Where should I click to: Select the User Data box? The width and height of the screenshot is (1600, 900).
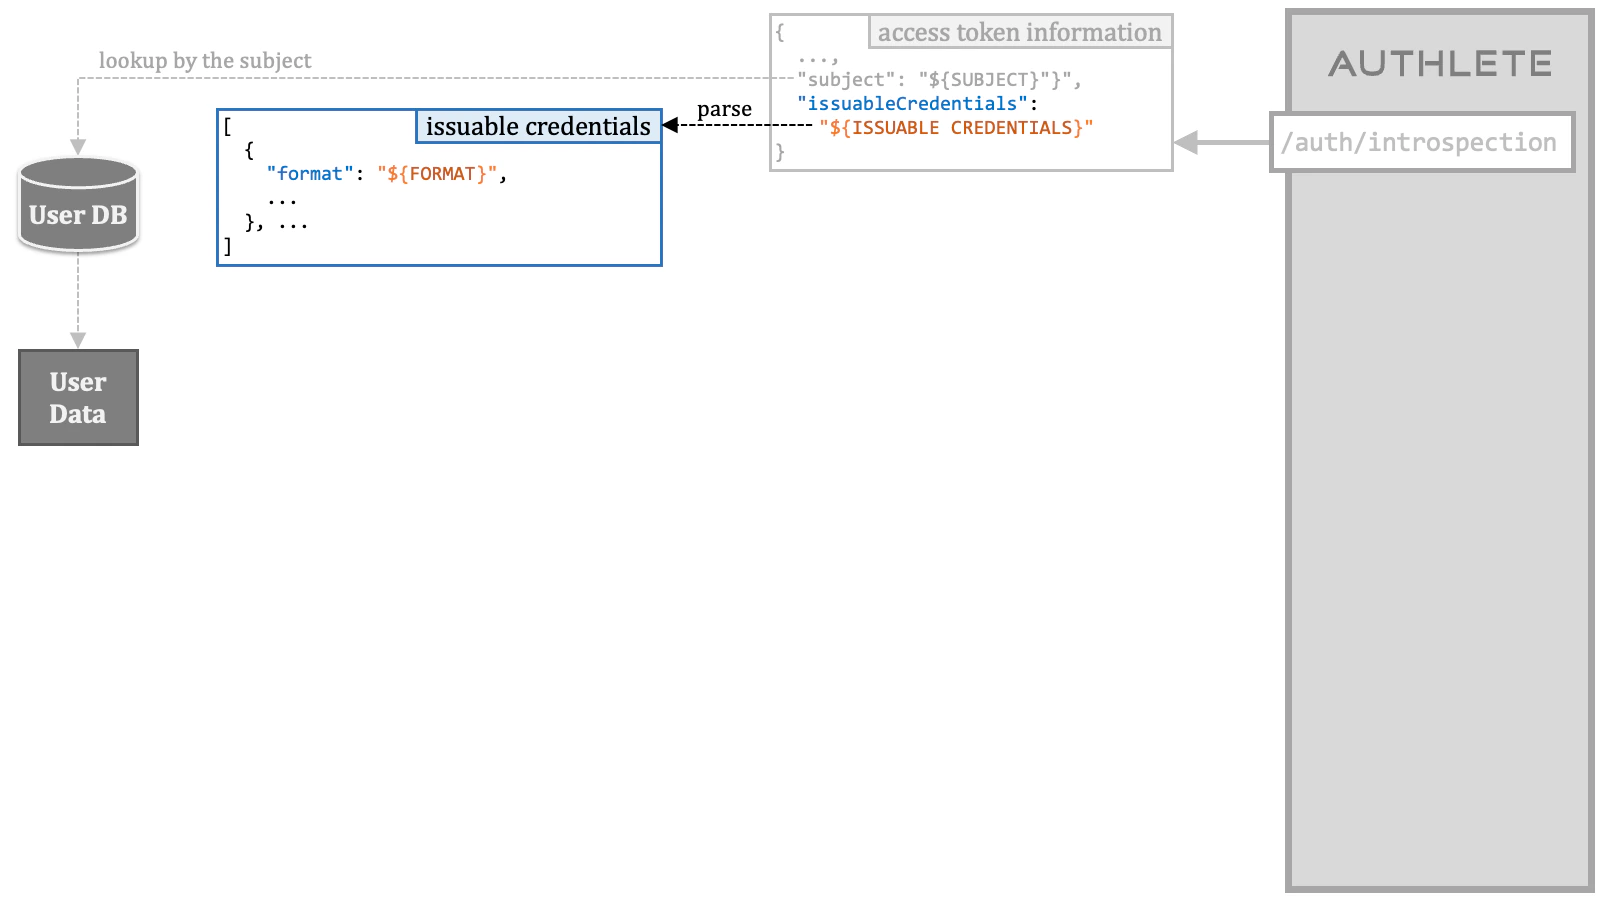(x=78, y=397)
